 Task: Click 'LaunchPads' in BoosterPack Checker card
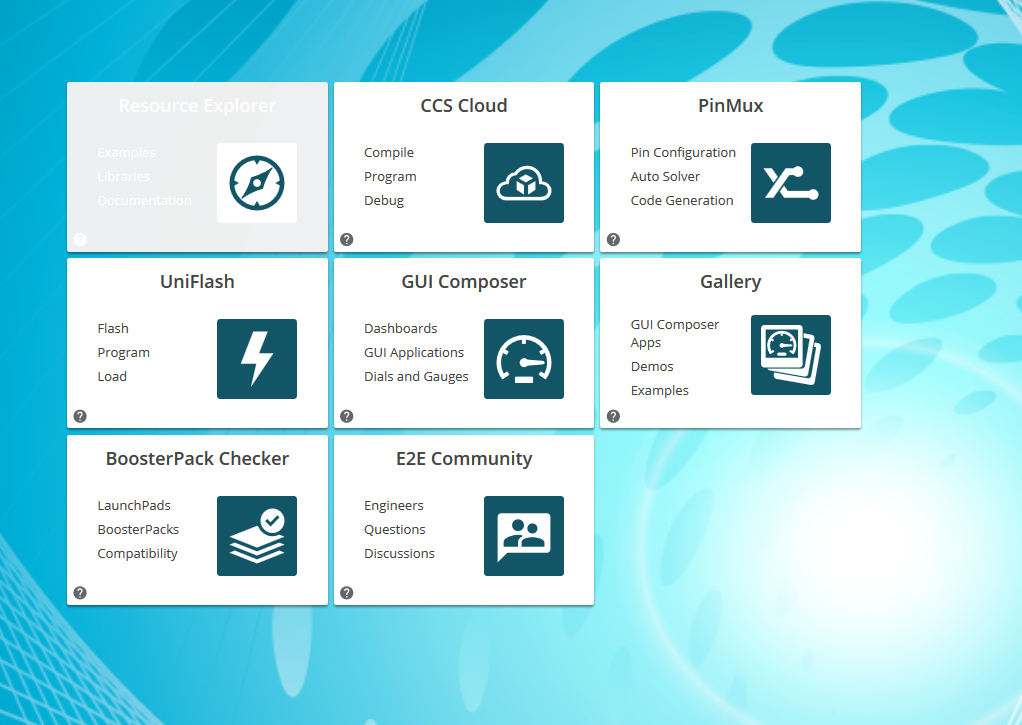(x=134, y=505)
